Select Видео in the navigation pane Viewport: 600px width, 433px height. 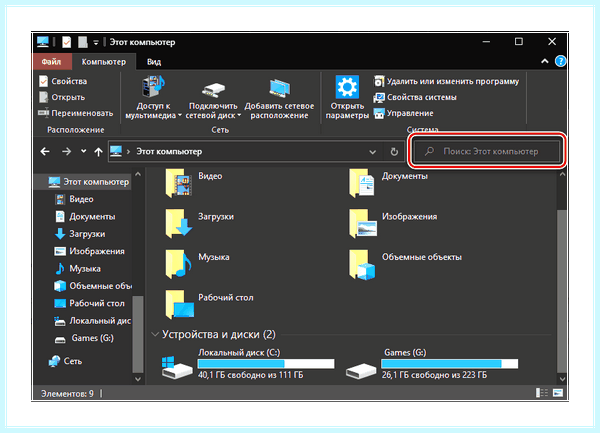tap(74, 199)
